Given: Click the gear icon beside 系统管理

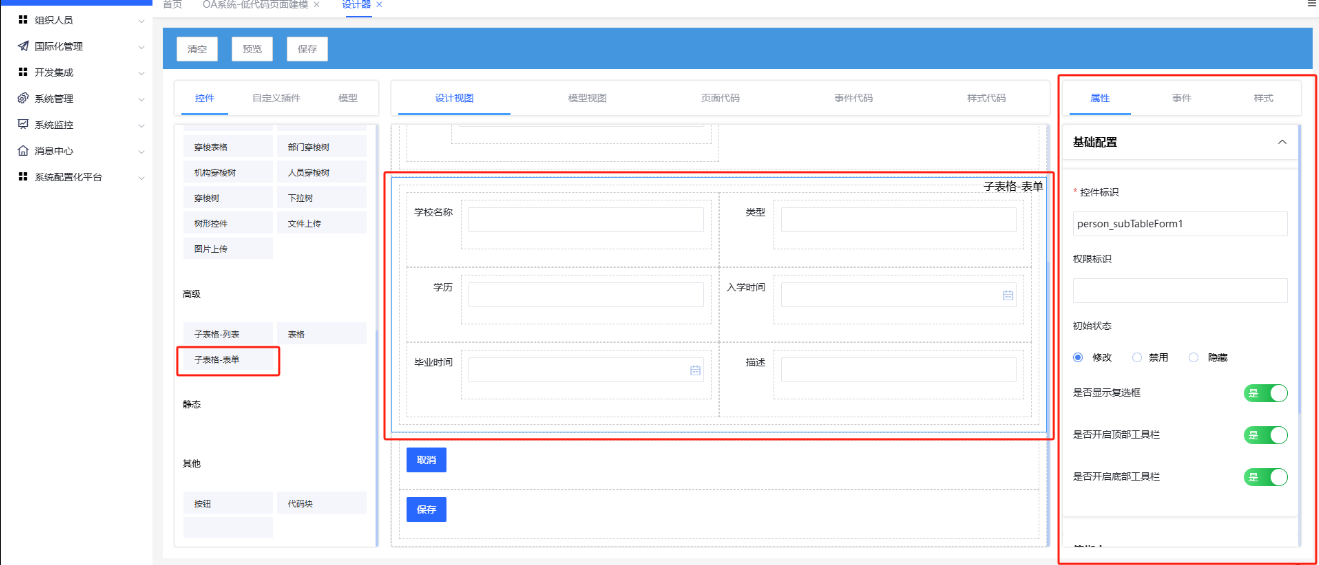Looking at the screenshot, I should (x=23, y=98).
